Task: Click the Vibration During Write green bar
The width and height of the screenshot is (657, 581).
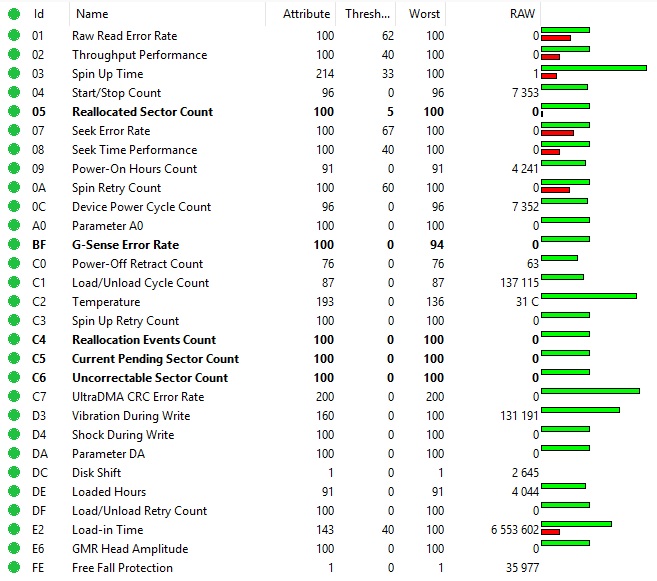Action: (580, 410)
